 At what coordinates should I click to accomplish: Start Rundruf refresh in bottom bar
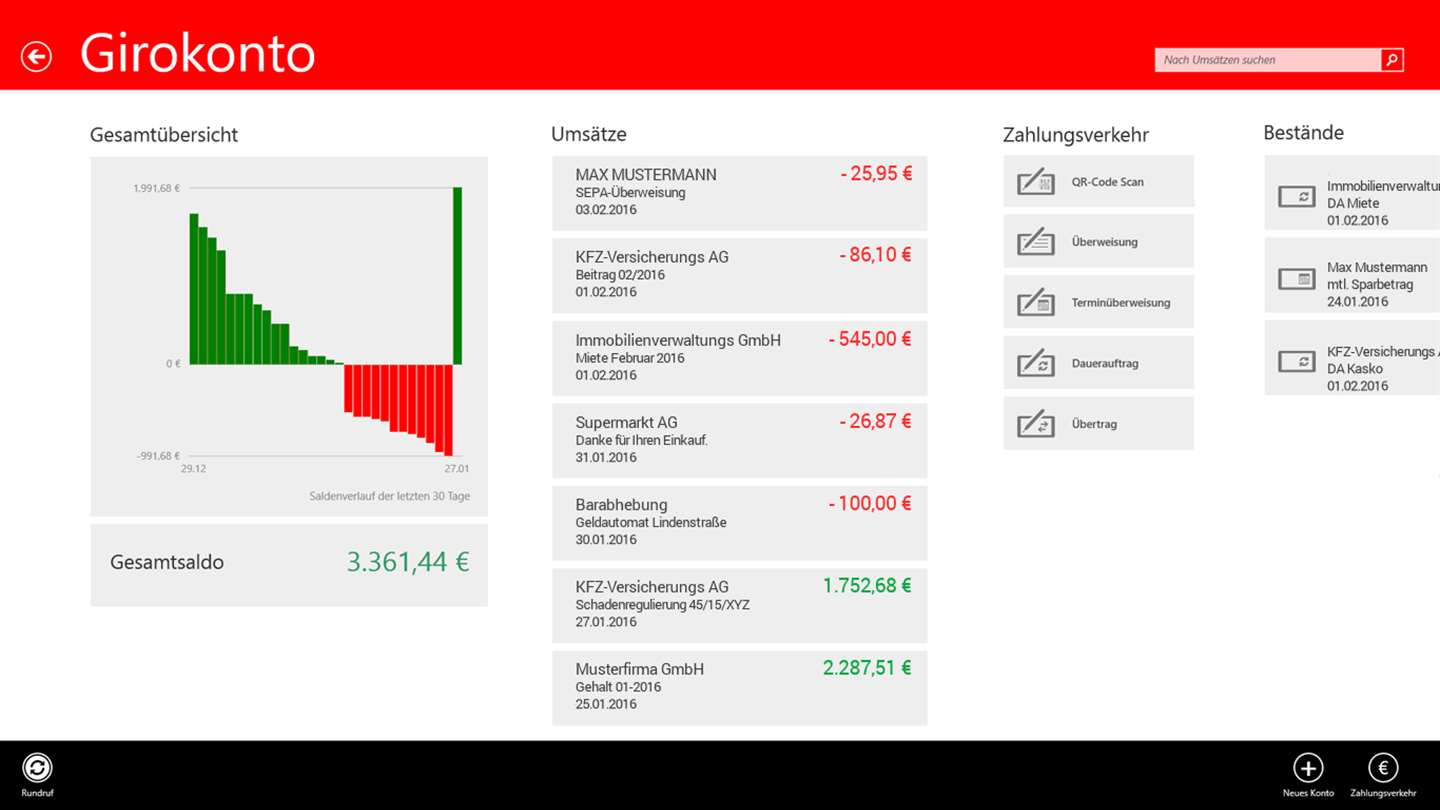[37, 768]
